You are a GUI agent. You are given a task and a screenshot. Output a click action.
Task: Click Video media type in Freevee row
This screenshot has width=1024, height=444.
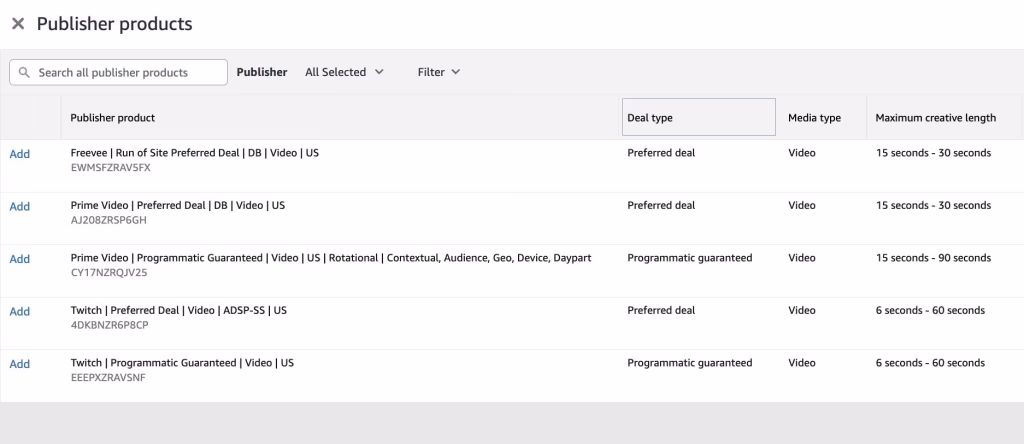[801, 153]
